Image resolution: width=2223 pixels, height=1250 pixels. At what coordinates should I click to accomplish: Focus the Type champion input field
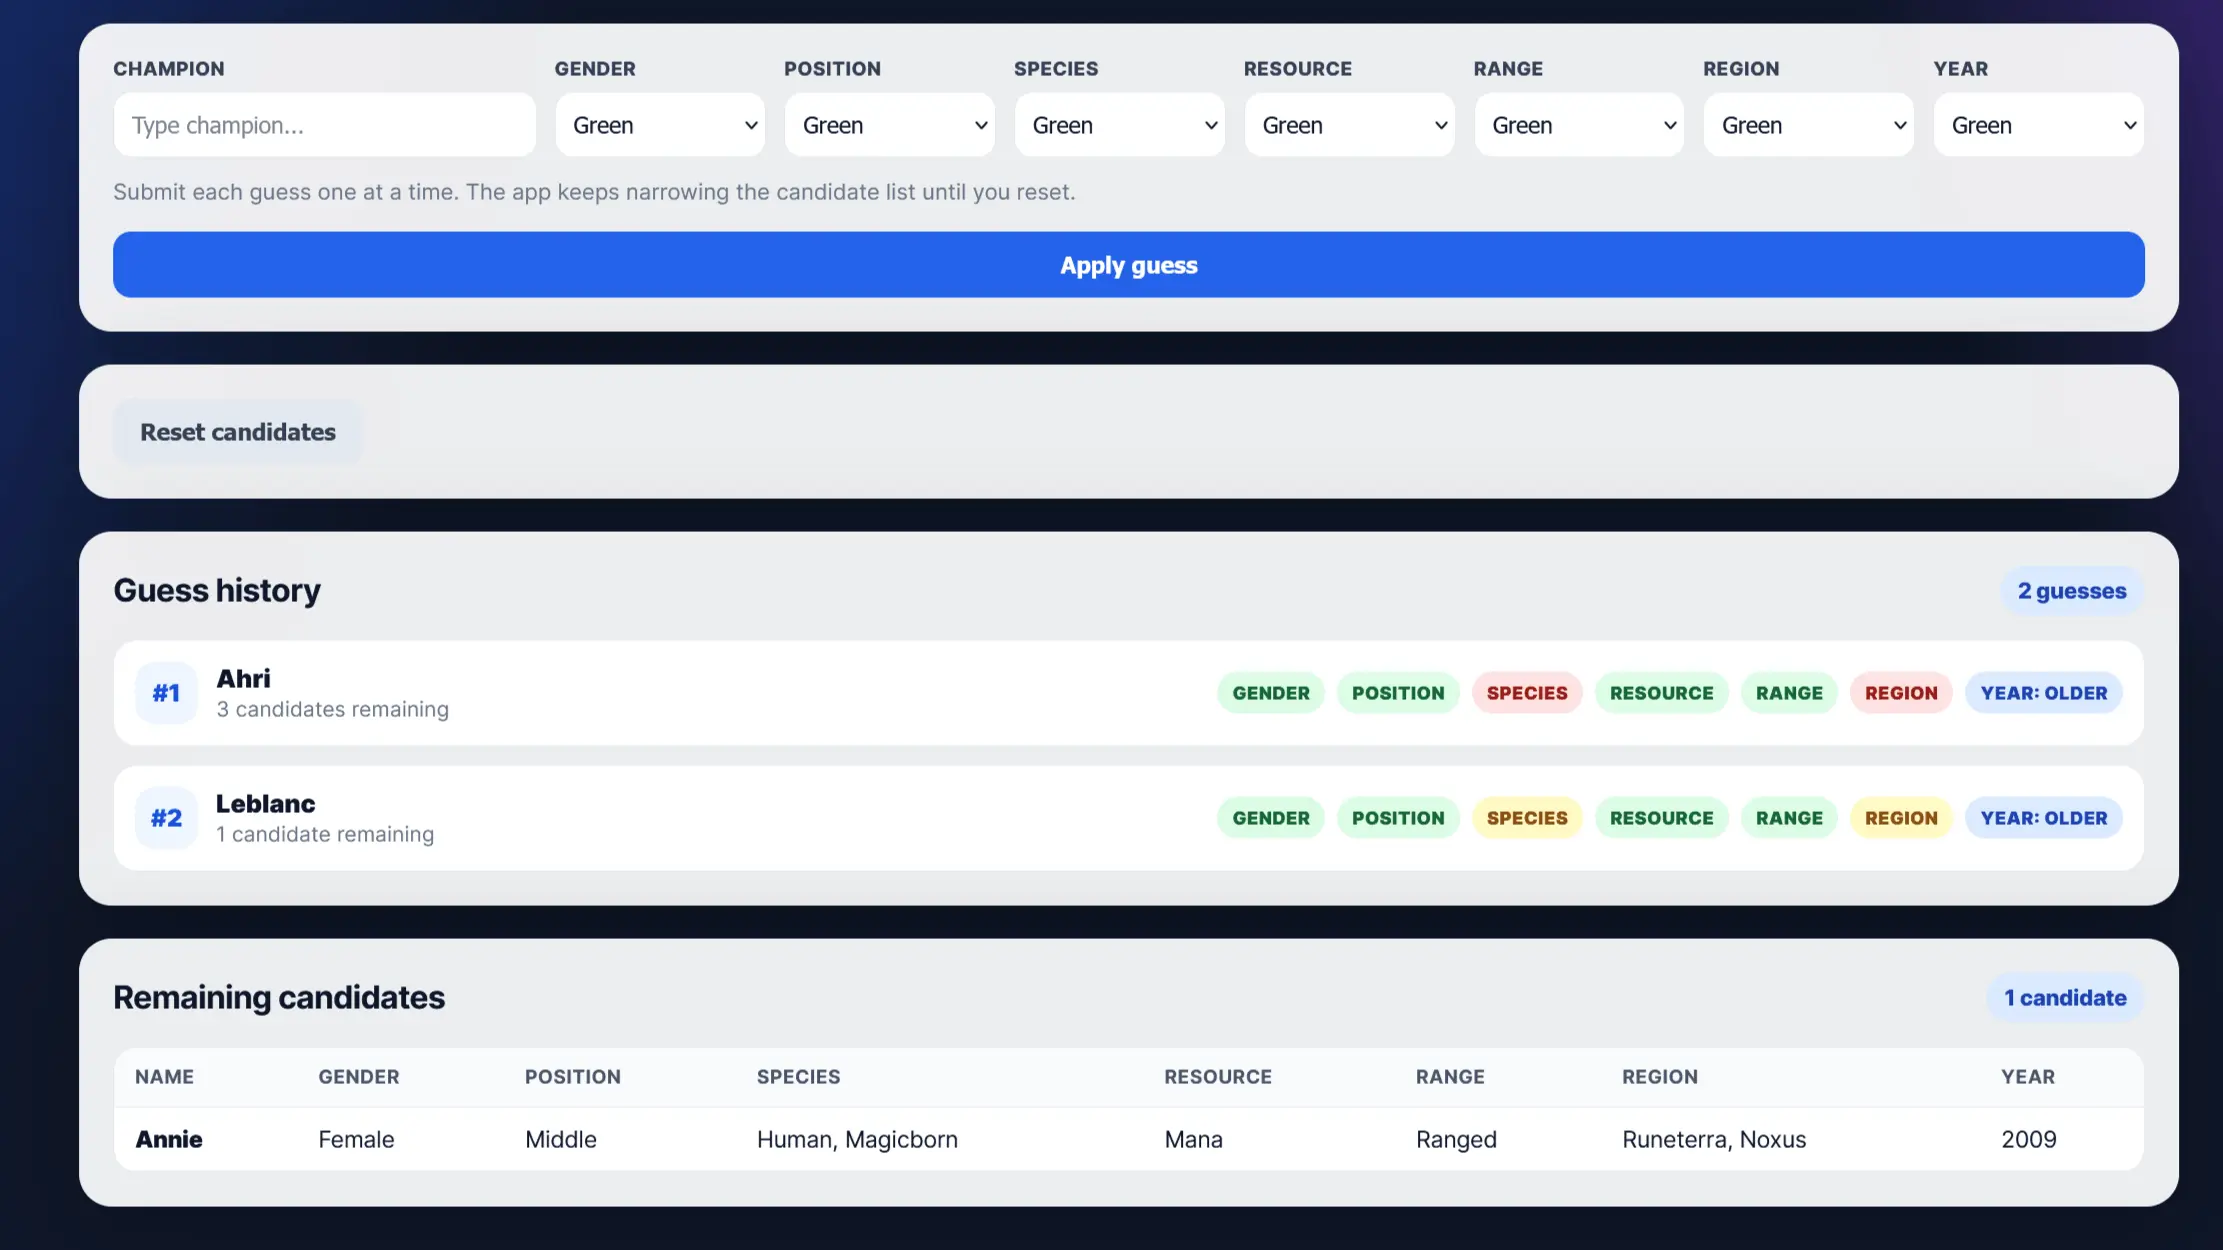point(325,125)
